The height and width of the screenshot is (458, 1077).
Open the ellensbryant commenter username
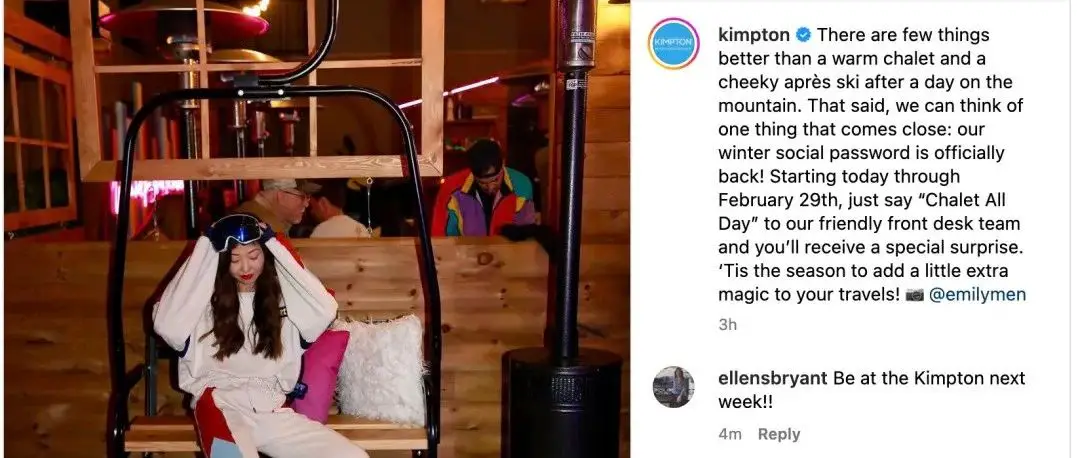(x=772, y=378)
